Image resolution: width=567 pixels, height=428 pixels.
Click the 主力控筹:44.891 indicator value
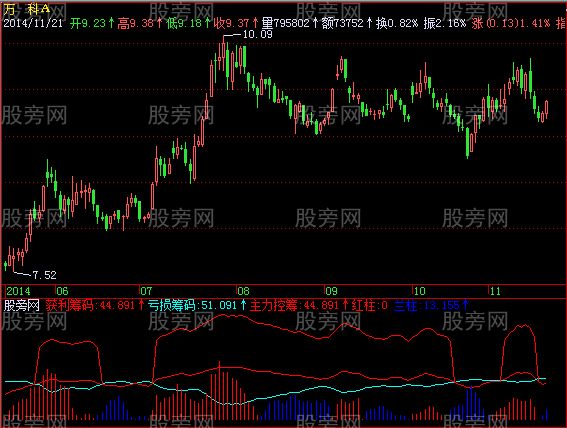click(294, 306)
